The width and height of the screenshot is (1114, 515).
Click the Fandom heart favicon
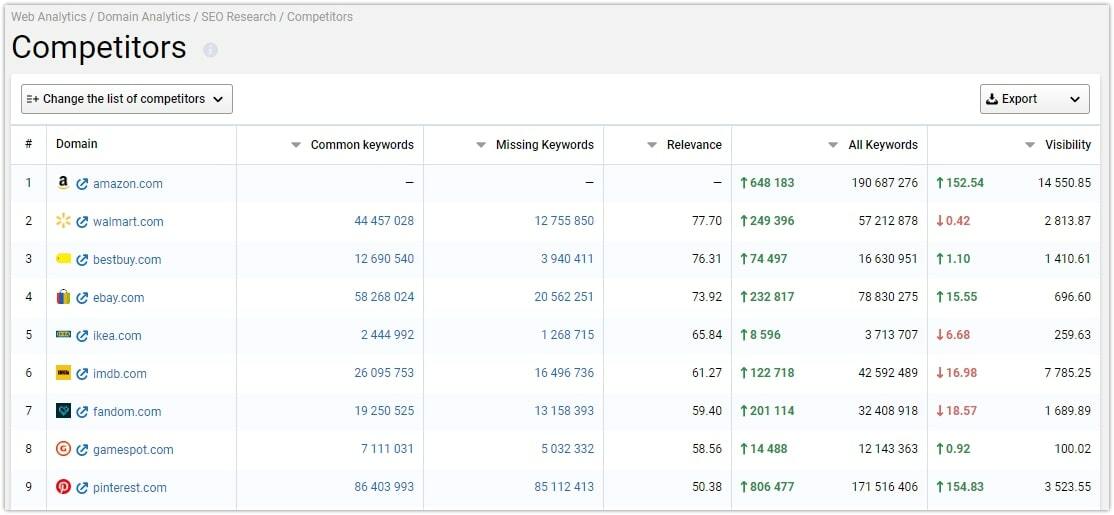(63, 411)
